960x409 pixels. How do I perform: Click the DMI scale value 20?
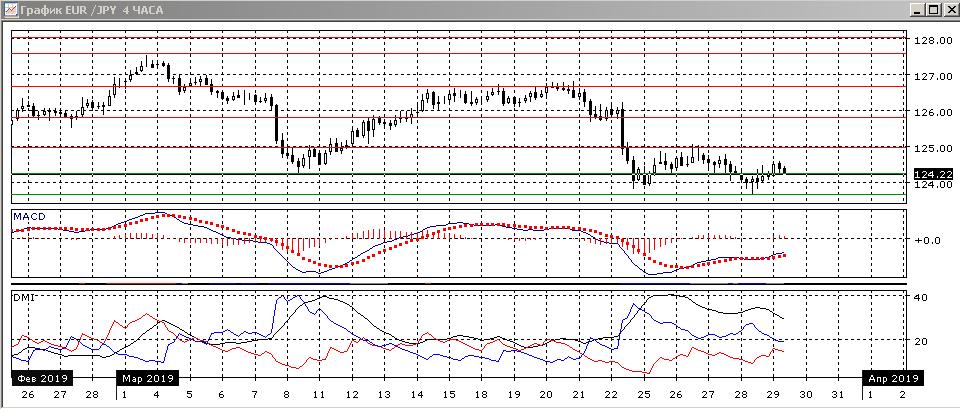point(920,342)
